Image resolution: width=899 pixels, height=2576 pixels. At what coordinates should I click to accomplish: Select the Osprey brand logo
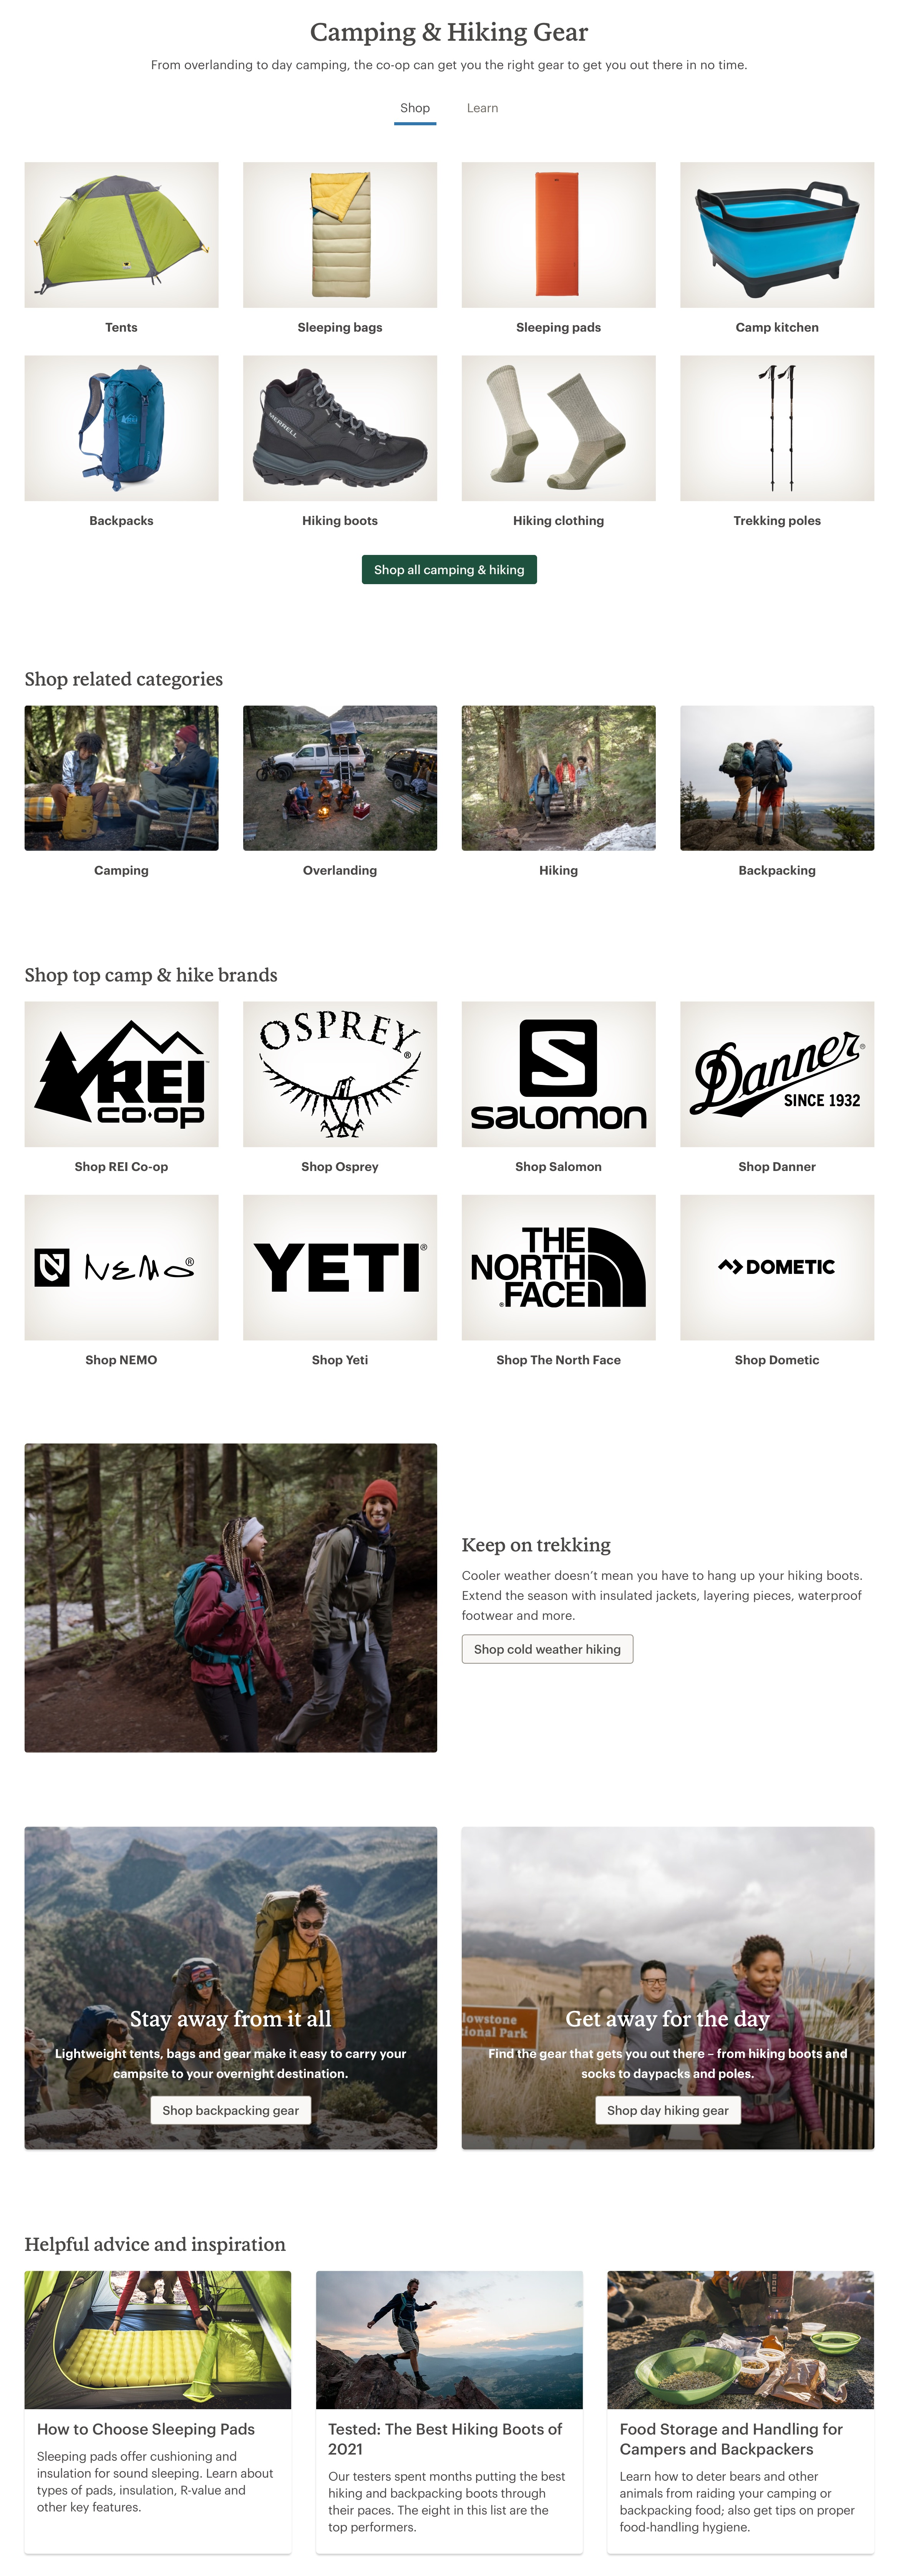point(340,1074)
